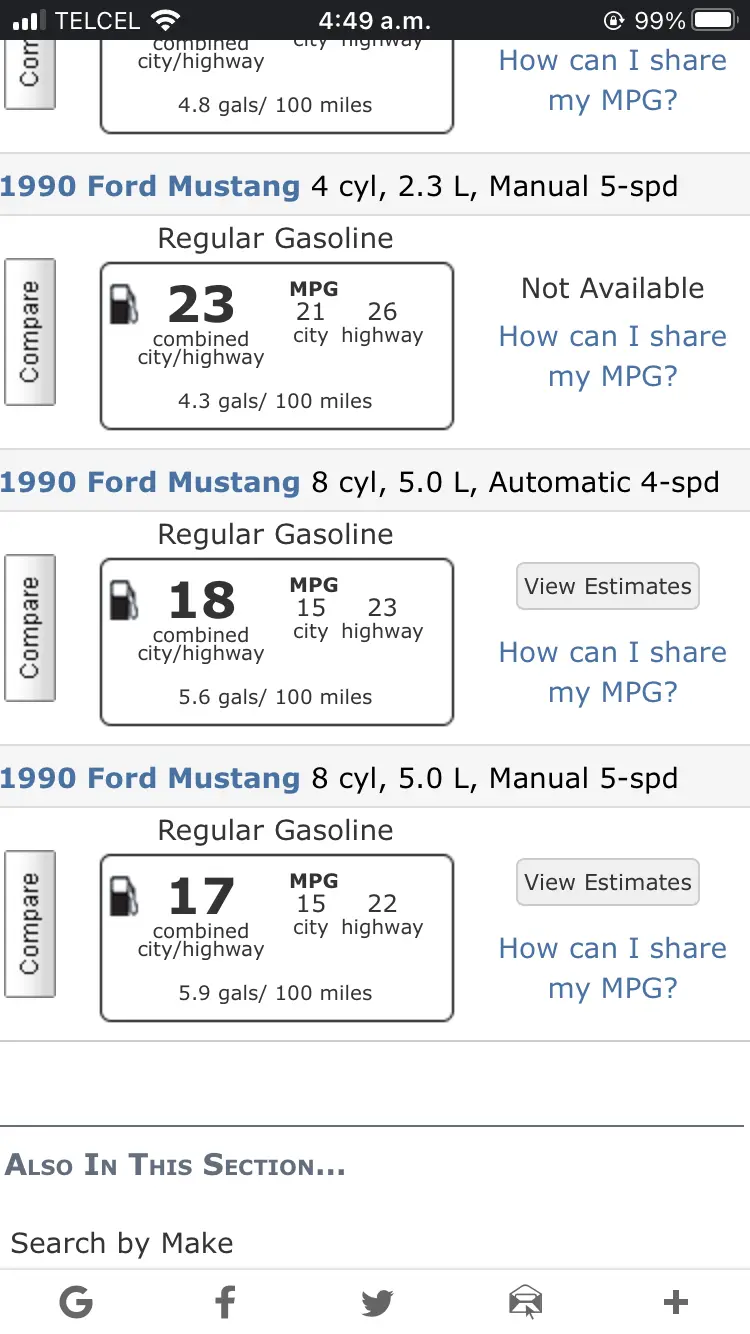Screen dimensions: 750x1334
Task: Tap the 17 combined MPG rating box
Action: (x=277, y=938)
